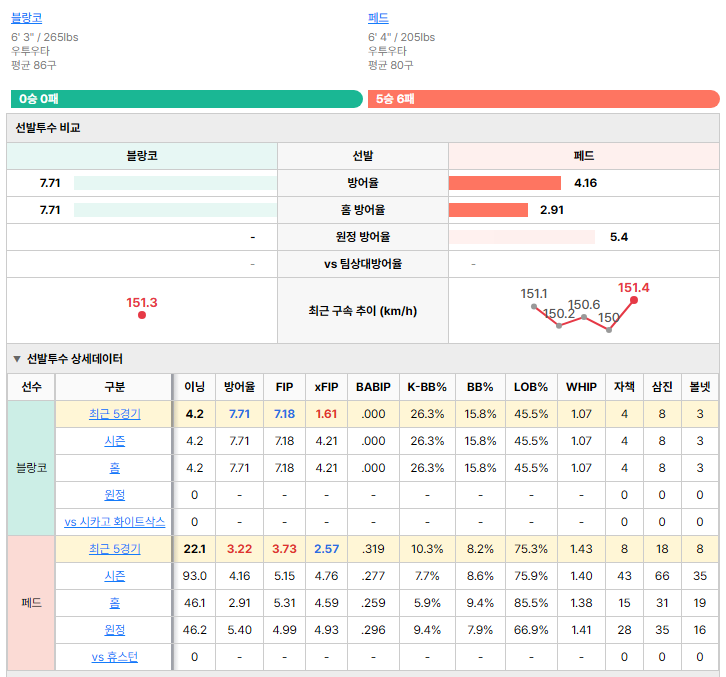Click the LOB% column header
This screenshot has height=677, width=726.
pos(531,387)
